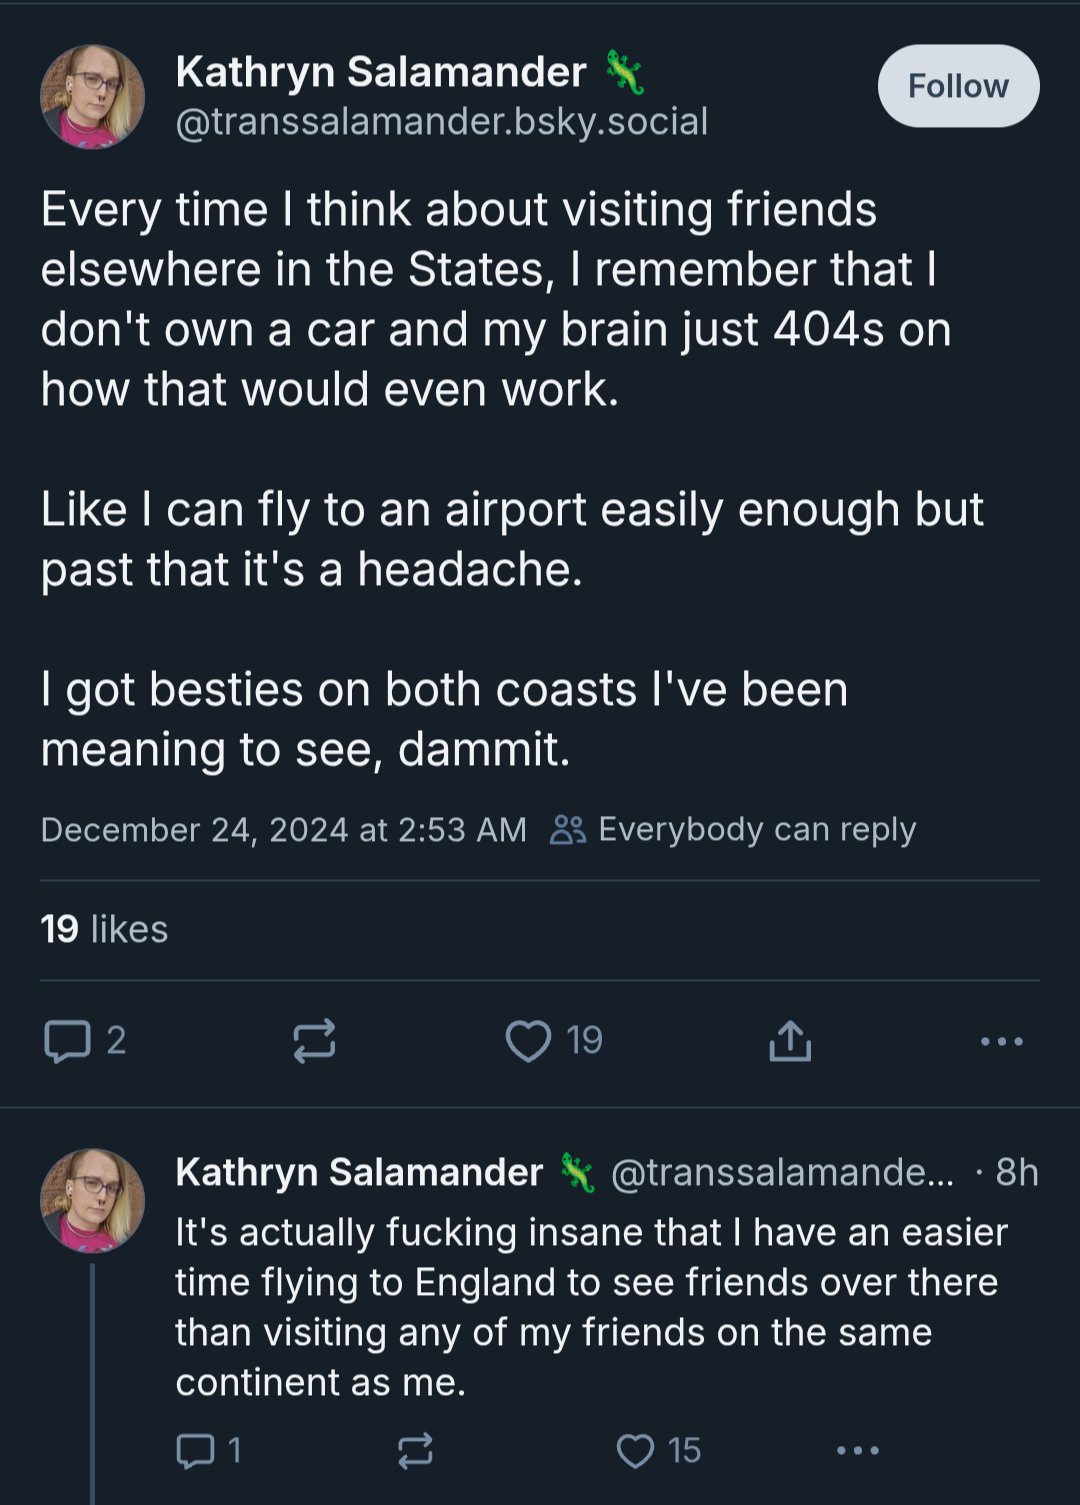This screenshot has height=1505, width=1080.
Task: Like the main post with 19 likes
Action: point(554,1041)
